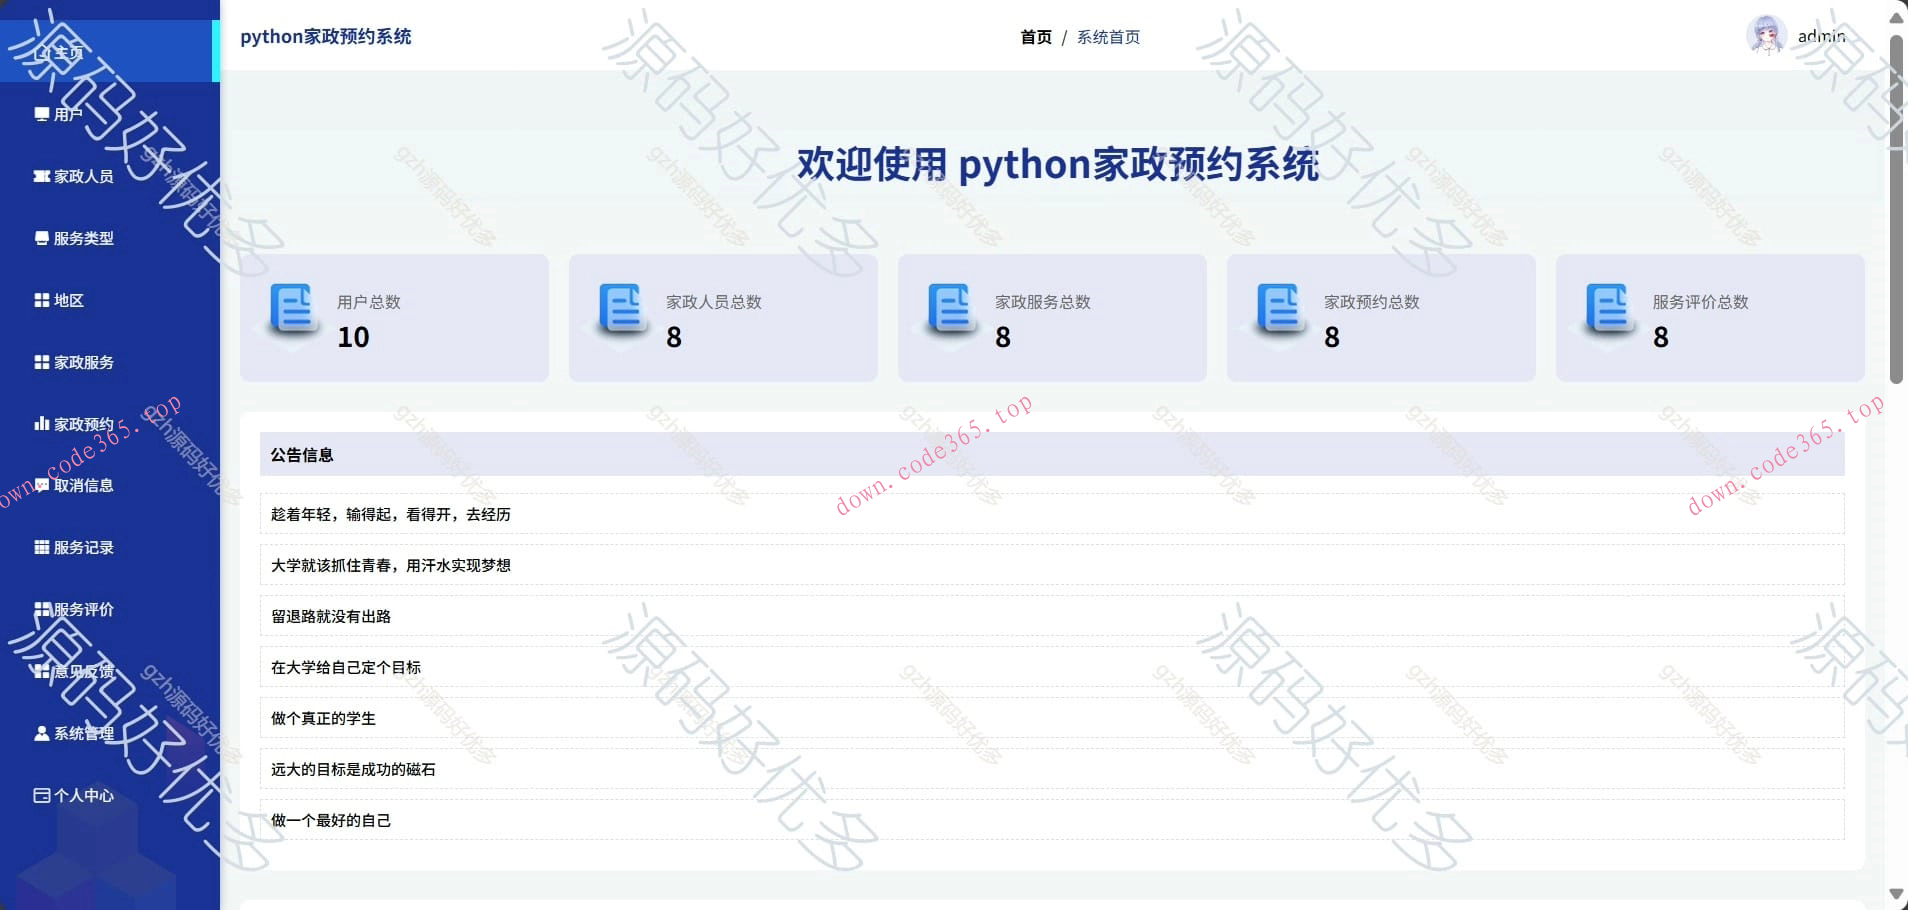This screenshot has width=1908, height=910.
Task: Click the document icon on 用户总数 card
Action: 293,309
